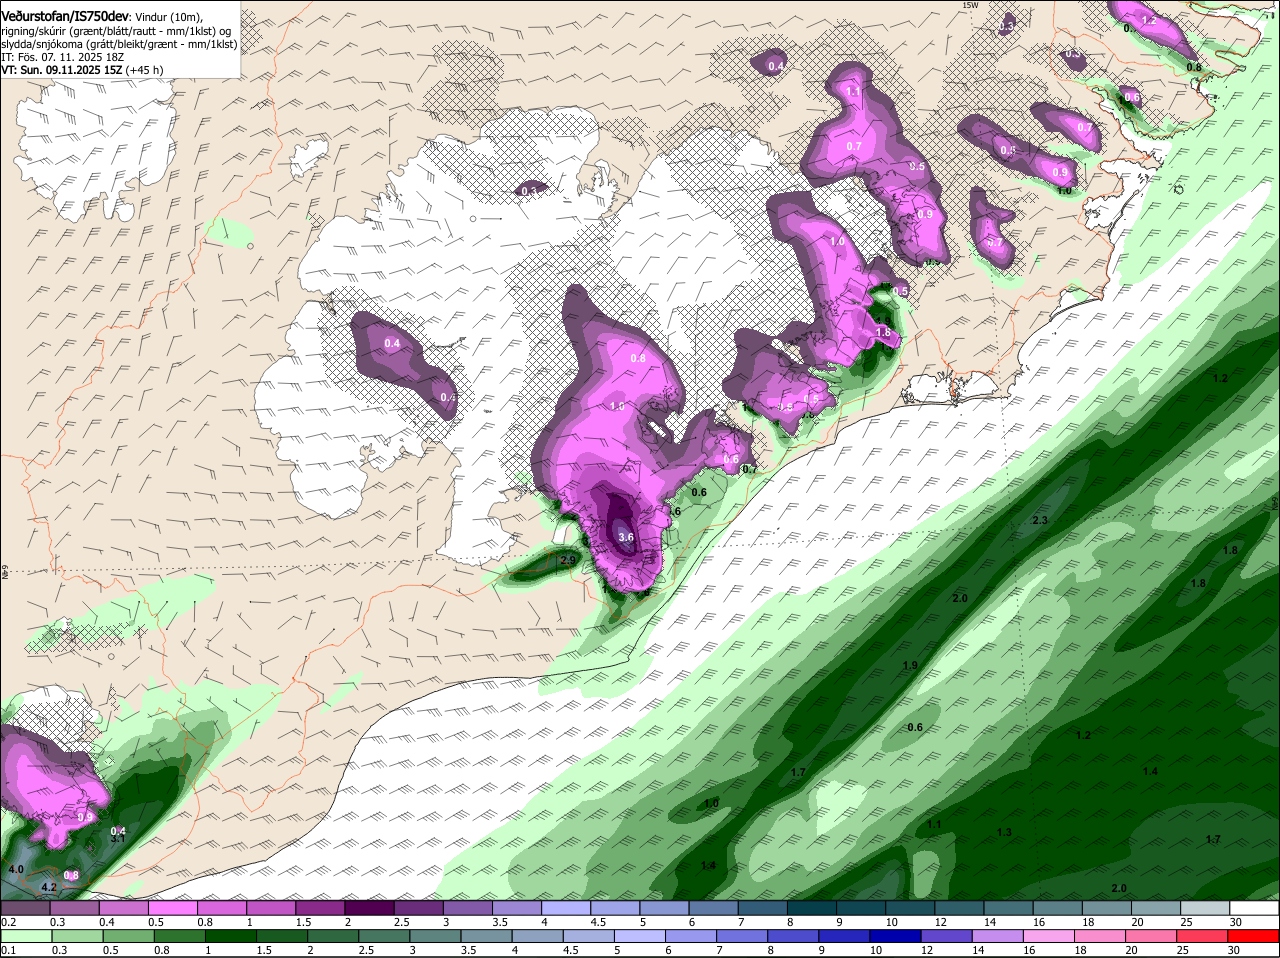The width and height of the screenshot is (1280, 958).
Task: Click the Veðurstofan/IS750dev title text
Action: click(65, 15)
